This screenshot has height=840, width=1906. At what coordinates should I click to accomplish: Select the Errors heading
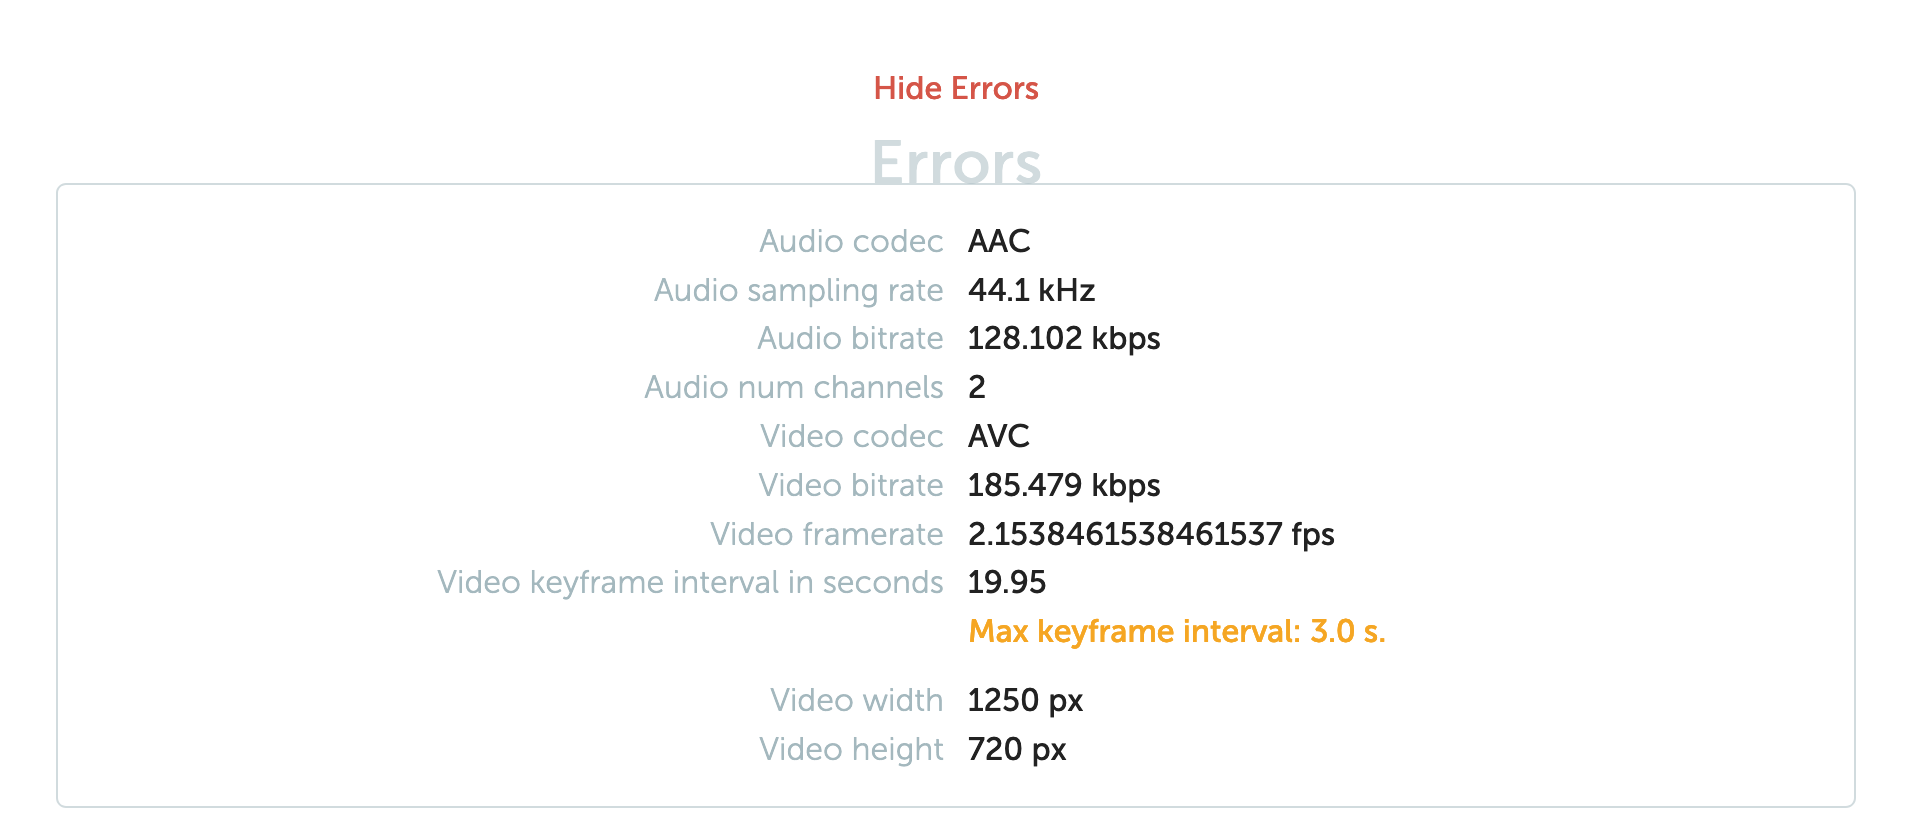[x=955, y=161]
